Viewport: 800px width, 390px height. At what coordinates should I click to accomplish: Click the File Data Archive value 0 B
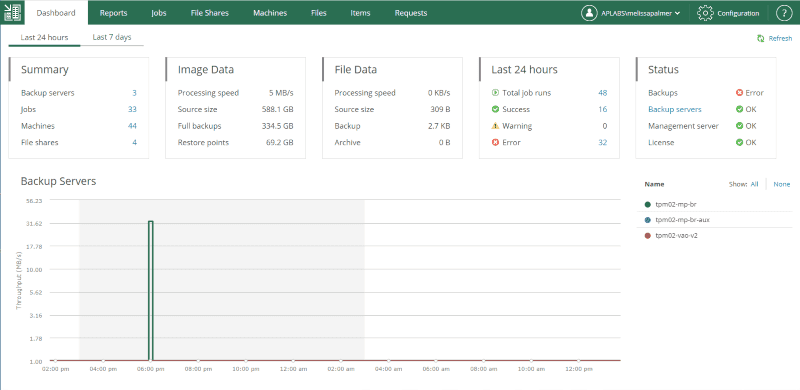click(x=444, y=142)
